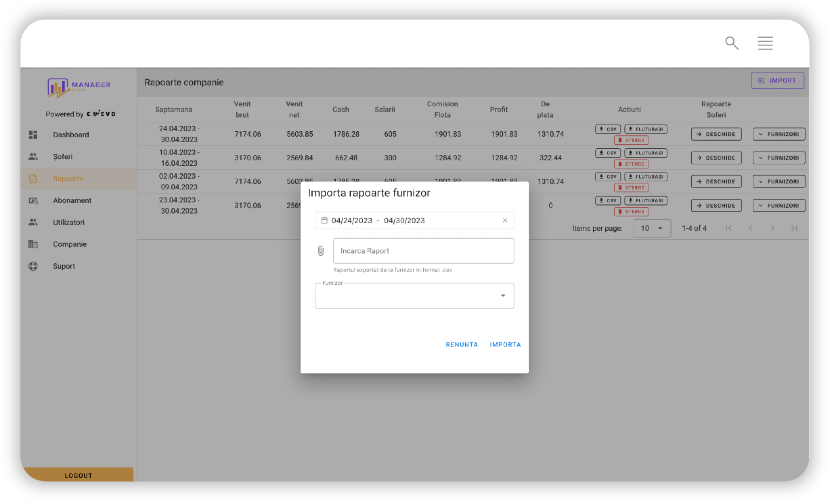
Task: Click Fluturasi for week 02.04.2023 row
Action: coord(646,177)
